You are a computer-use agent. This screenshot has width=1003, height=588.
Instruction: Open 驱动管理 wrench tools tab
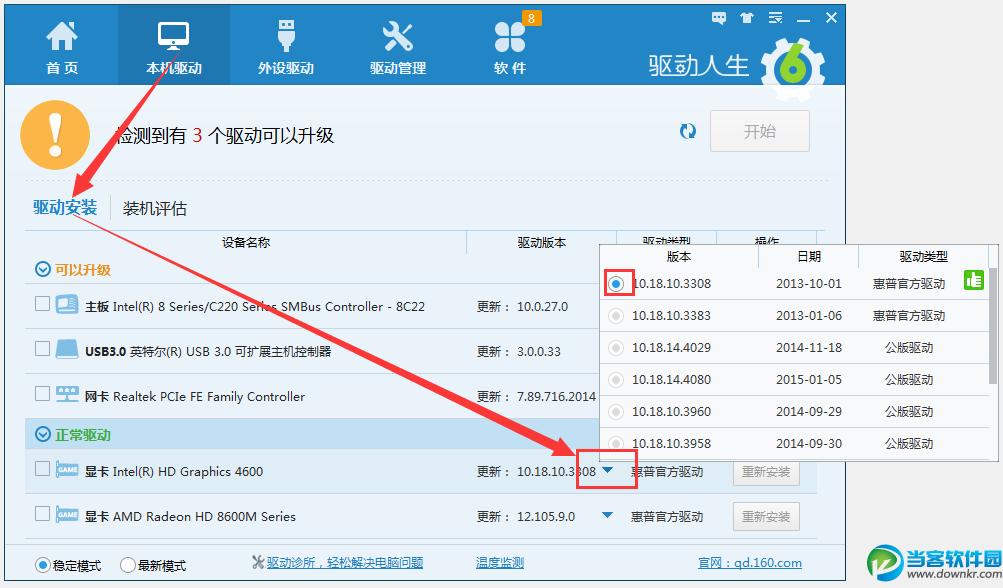pos(398,47)
